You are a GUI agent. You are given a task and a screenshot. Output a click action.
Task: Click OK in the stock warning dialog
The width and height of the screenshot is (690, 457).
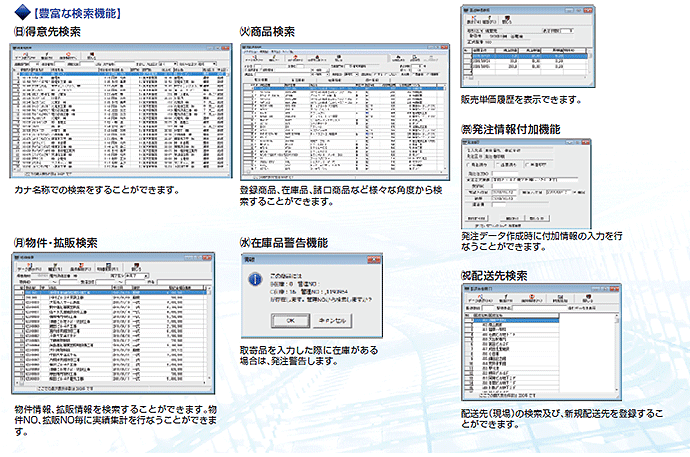click(x=290, y=321)
